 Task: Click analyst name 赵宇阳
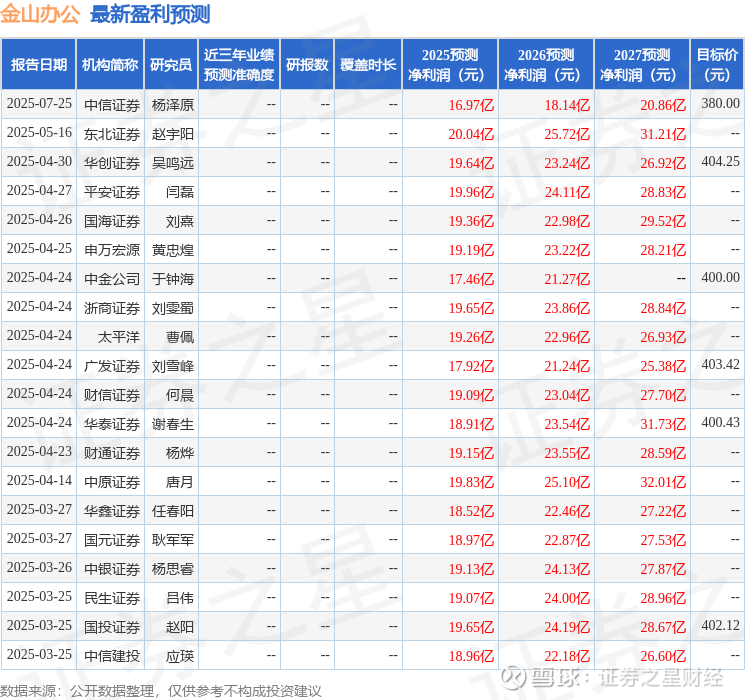tap(172, 134)
